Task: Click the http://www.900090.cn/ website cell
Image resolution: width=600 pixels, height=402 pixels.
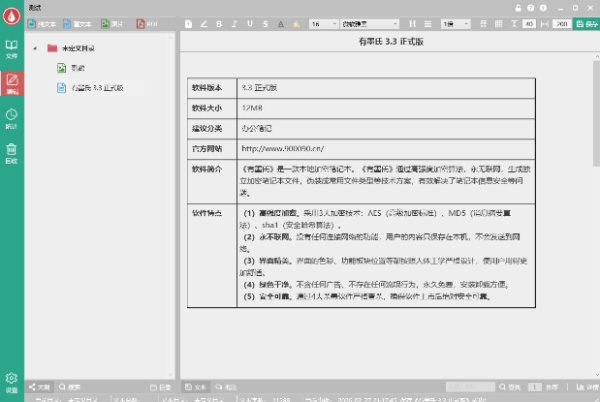Action: (386, 148)
